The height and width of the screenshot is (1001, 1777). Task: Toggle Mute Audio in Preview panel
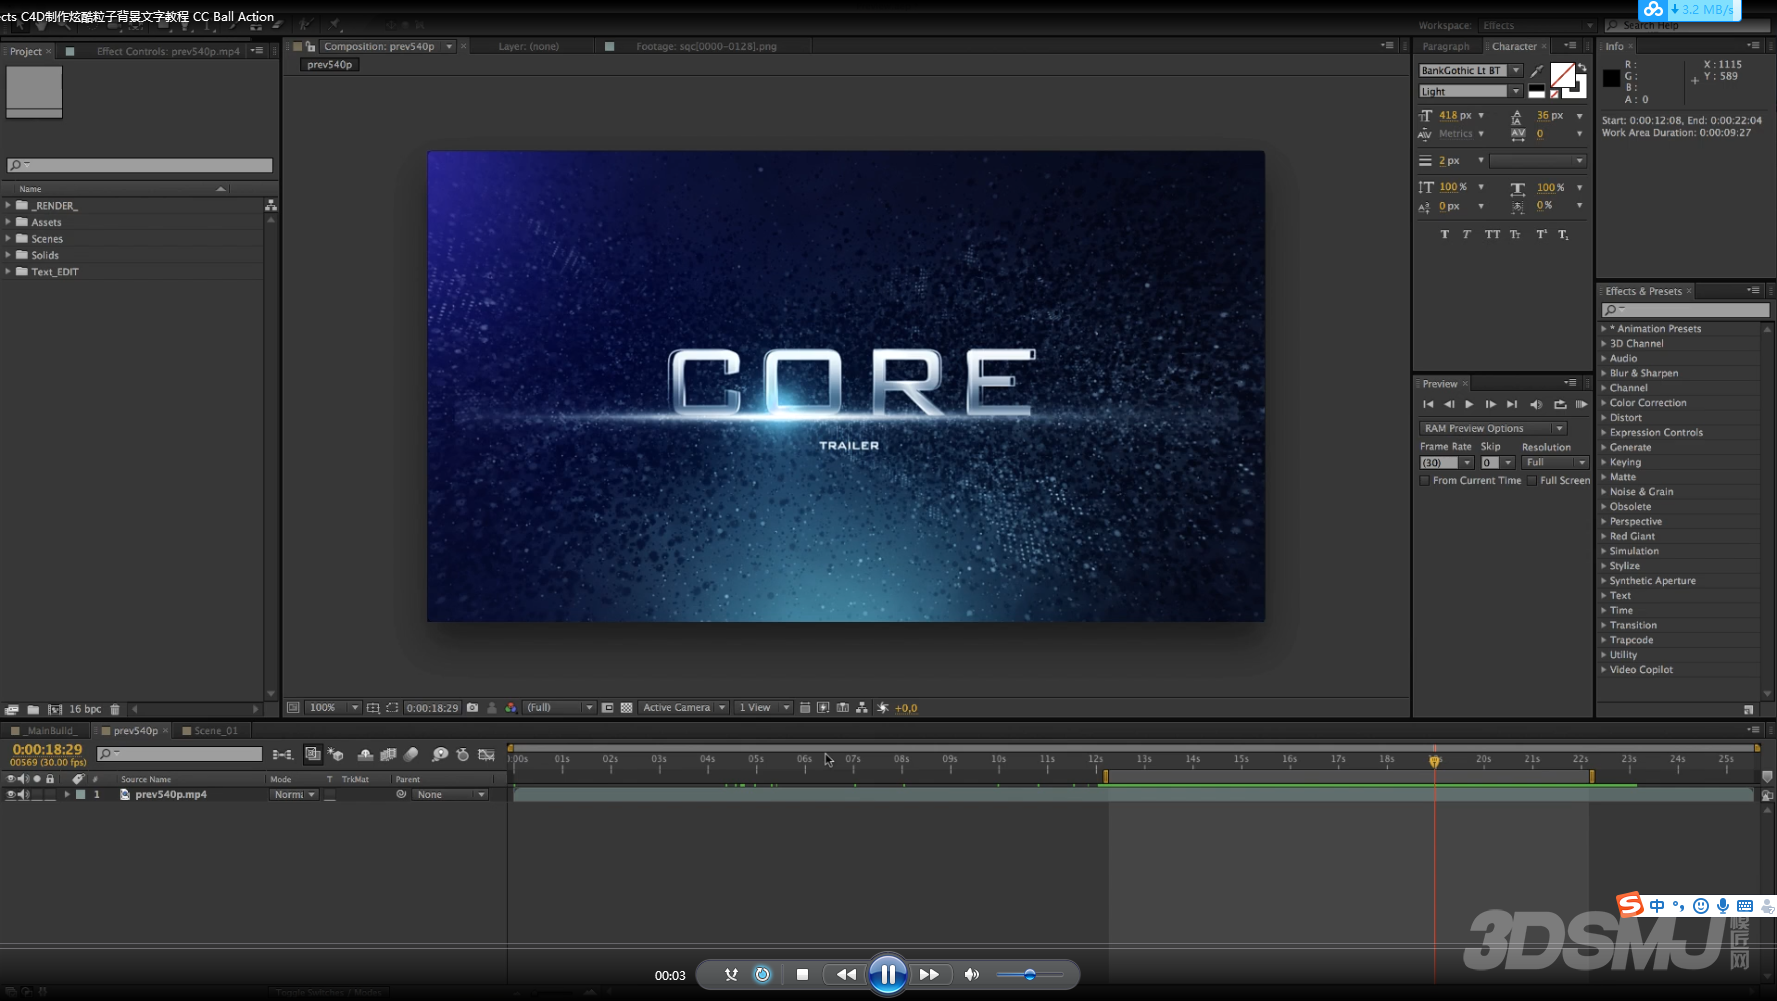click(1536, 404)
